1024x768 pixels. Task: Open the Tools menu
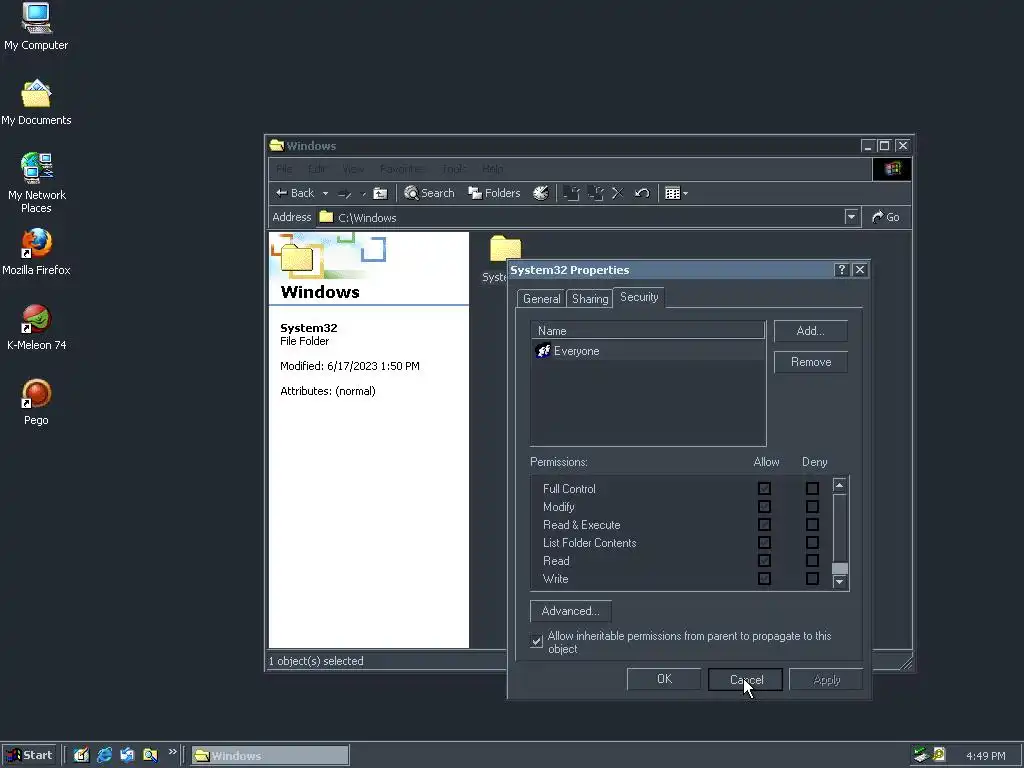[453, 169]
